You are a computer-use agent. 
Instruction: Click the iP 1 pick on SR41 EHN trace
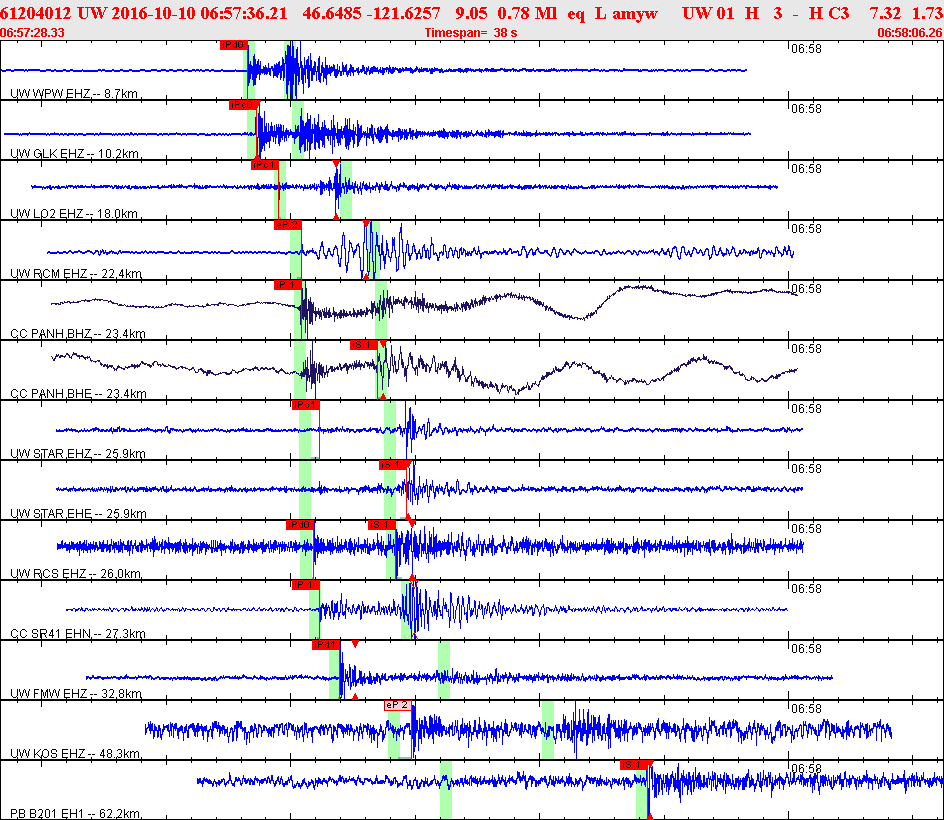[306, 585]
